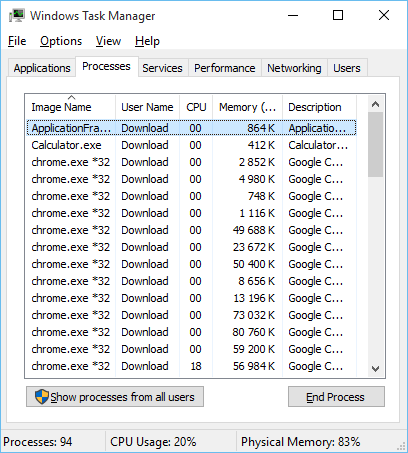Go to the Performance tab
This screenshot has width=408, height=453.
[225, 68]
